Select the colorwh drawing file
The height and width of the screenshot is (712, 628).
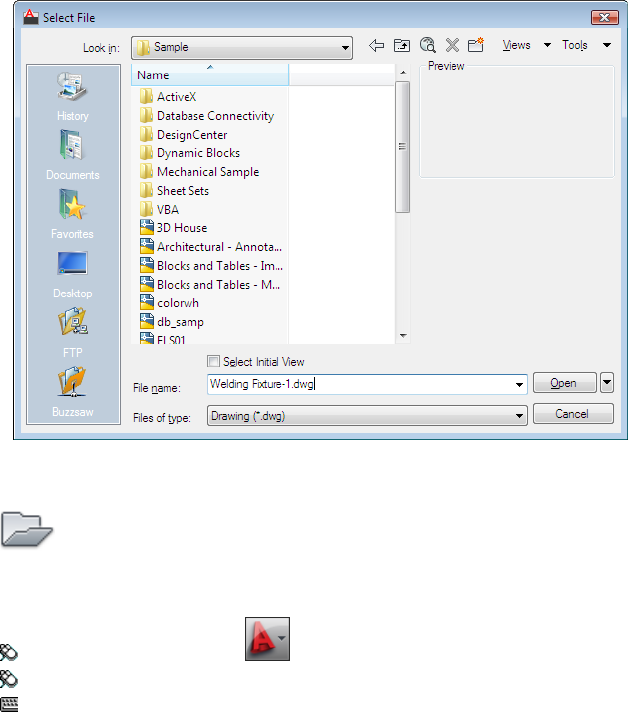point(169,303)
